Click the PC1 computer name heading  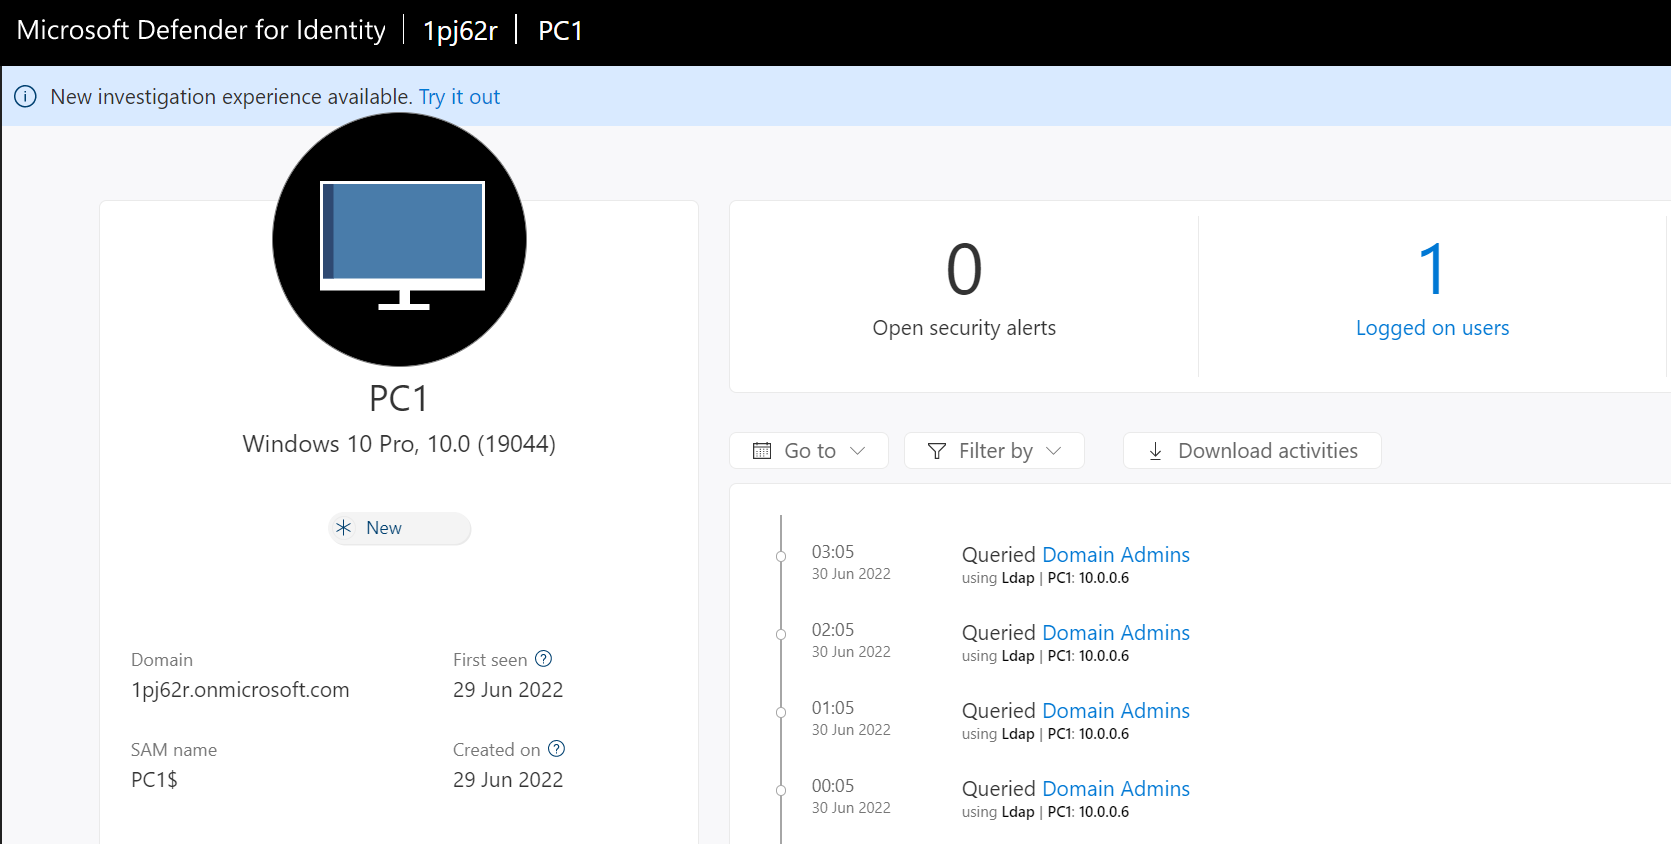click(399, 399)
